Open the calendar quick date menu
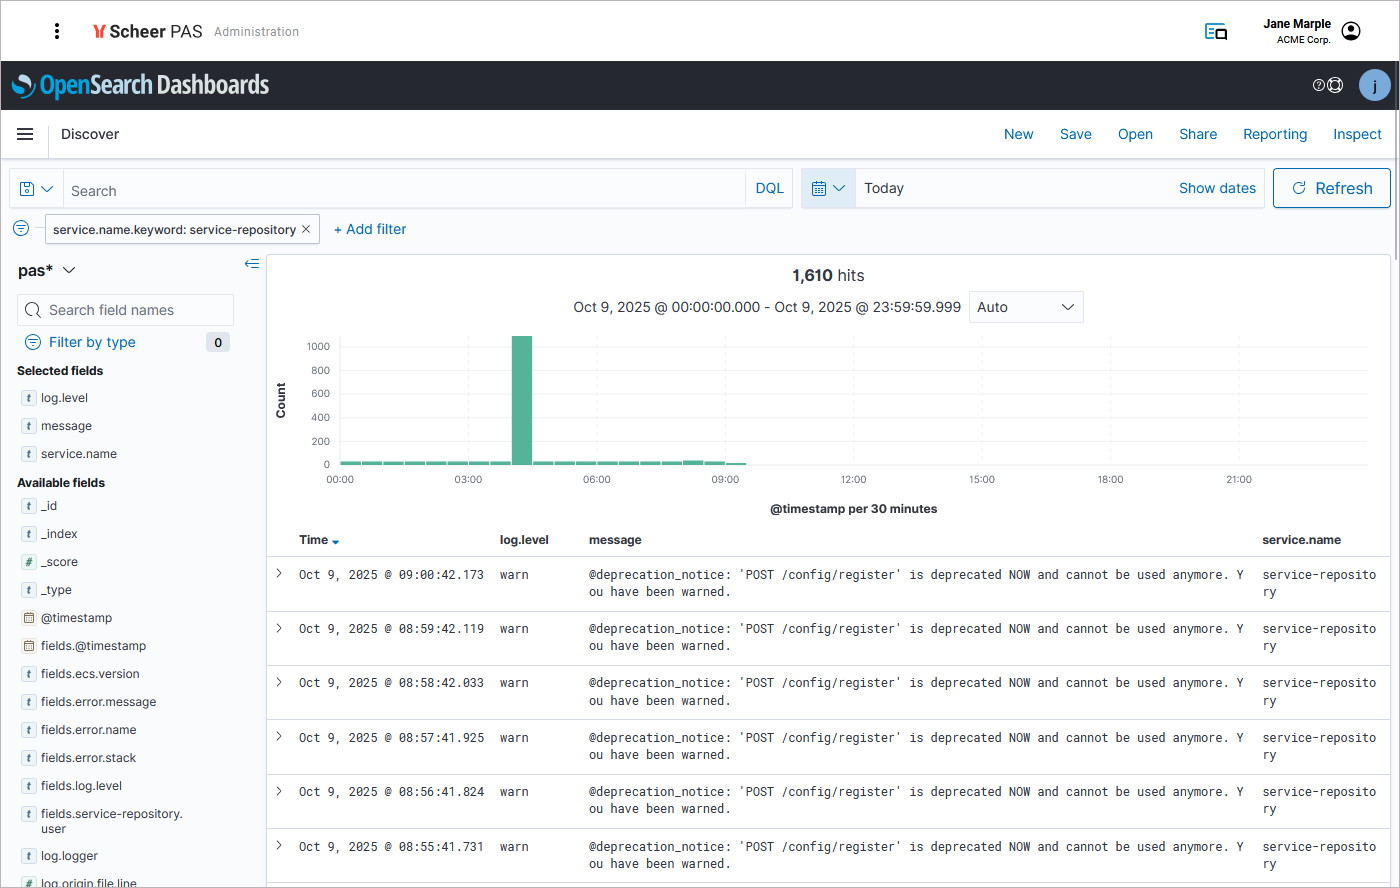The height and width of the screenshot is (888, 1400). (828, 188)
